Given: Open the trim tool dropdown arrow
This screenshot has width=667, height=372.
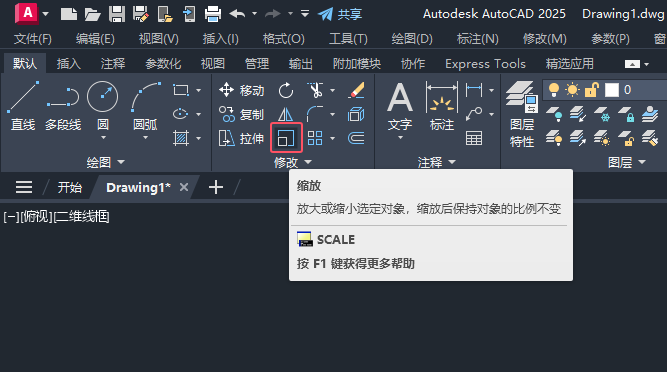Looking at the screenshot, I should [332, 91].
